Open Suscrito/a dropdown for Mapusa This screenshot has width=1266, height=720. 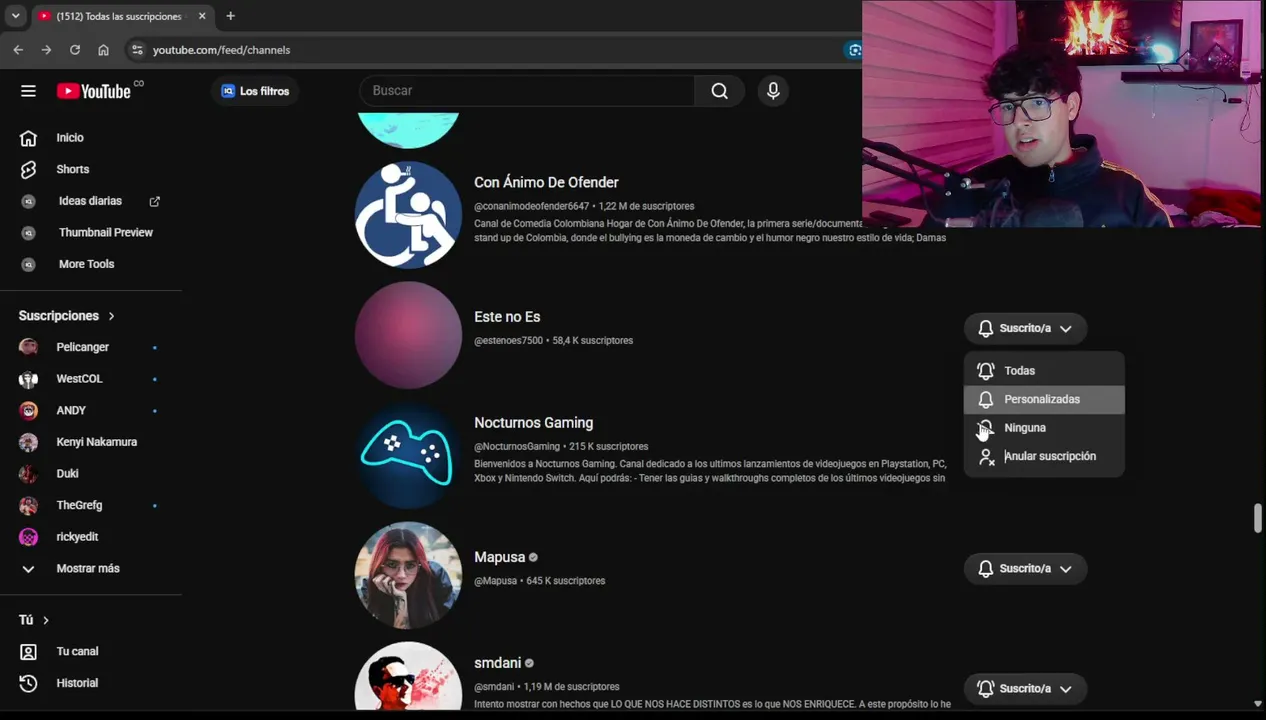pos(1025,568)
